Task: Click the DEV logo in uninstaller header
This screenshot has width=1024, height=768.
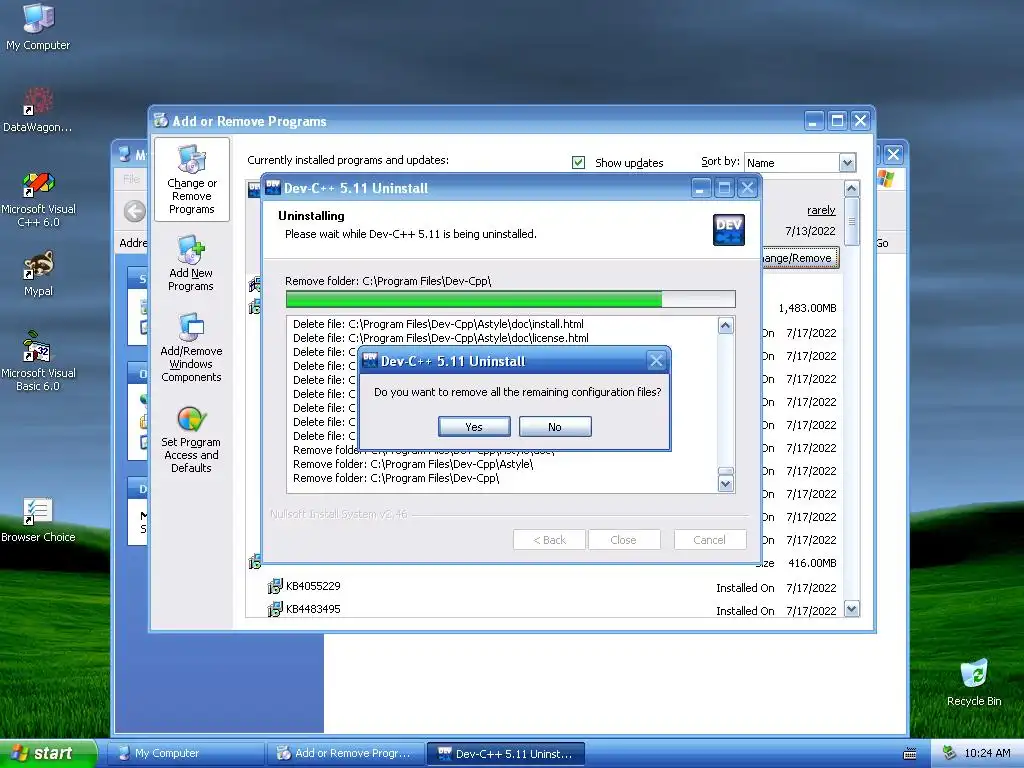Action: [x=729, y=229]
